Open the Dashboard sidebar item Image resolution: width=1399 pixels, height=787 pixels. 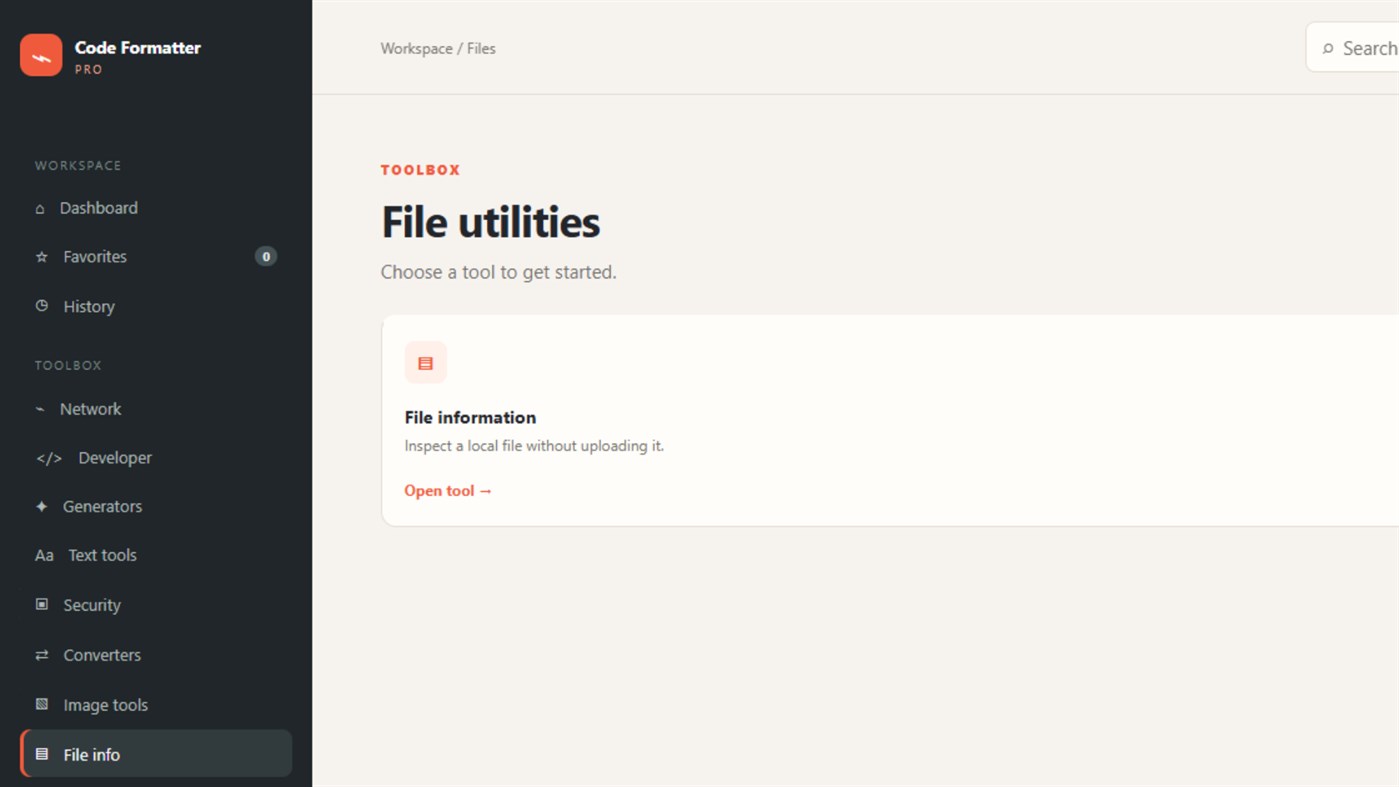click(x=156, y=208)
